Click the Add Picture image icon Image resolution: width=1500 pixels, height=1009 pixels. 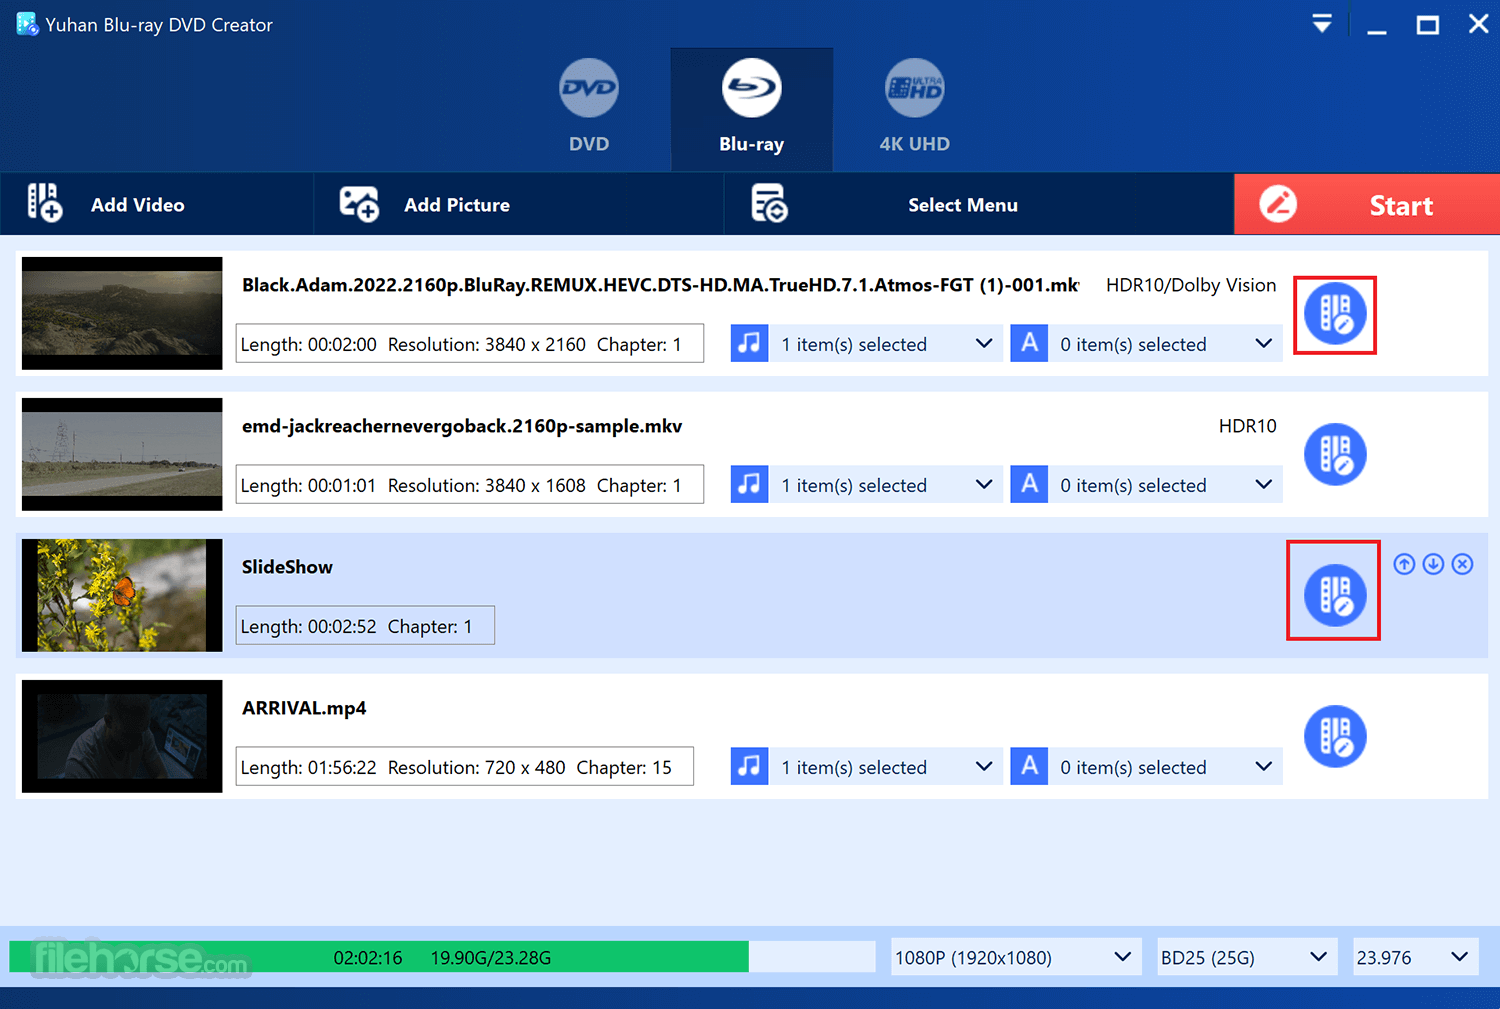click(x=359, y=204)
